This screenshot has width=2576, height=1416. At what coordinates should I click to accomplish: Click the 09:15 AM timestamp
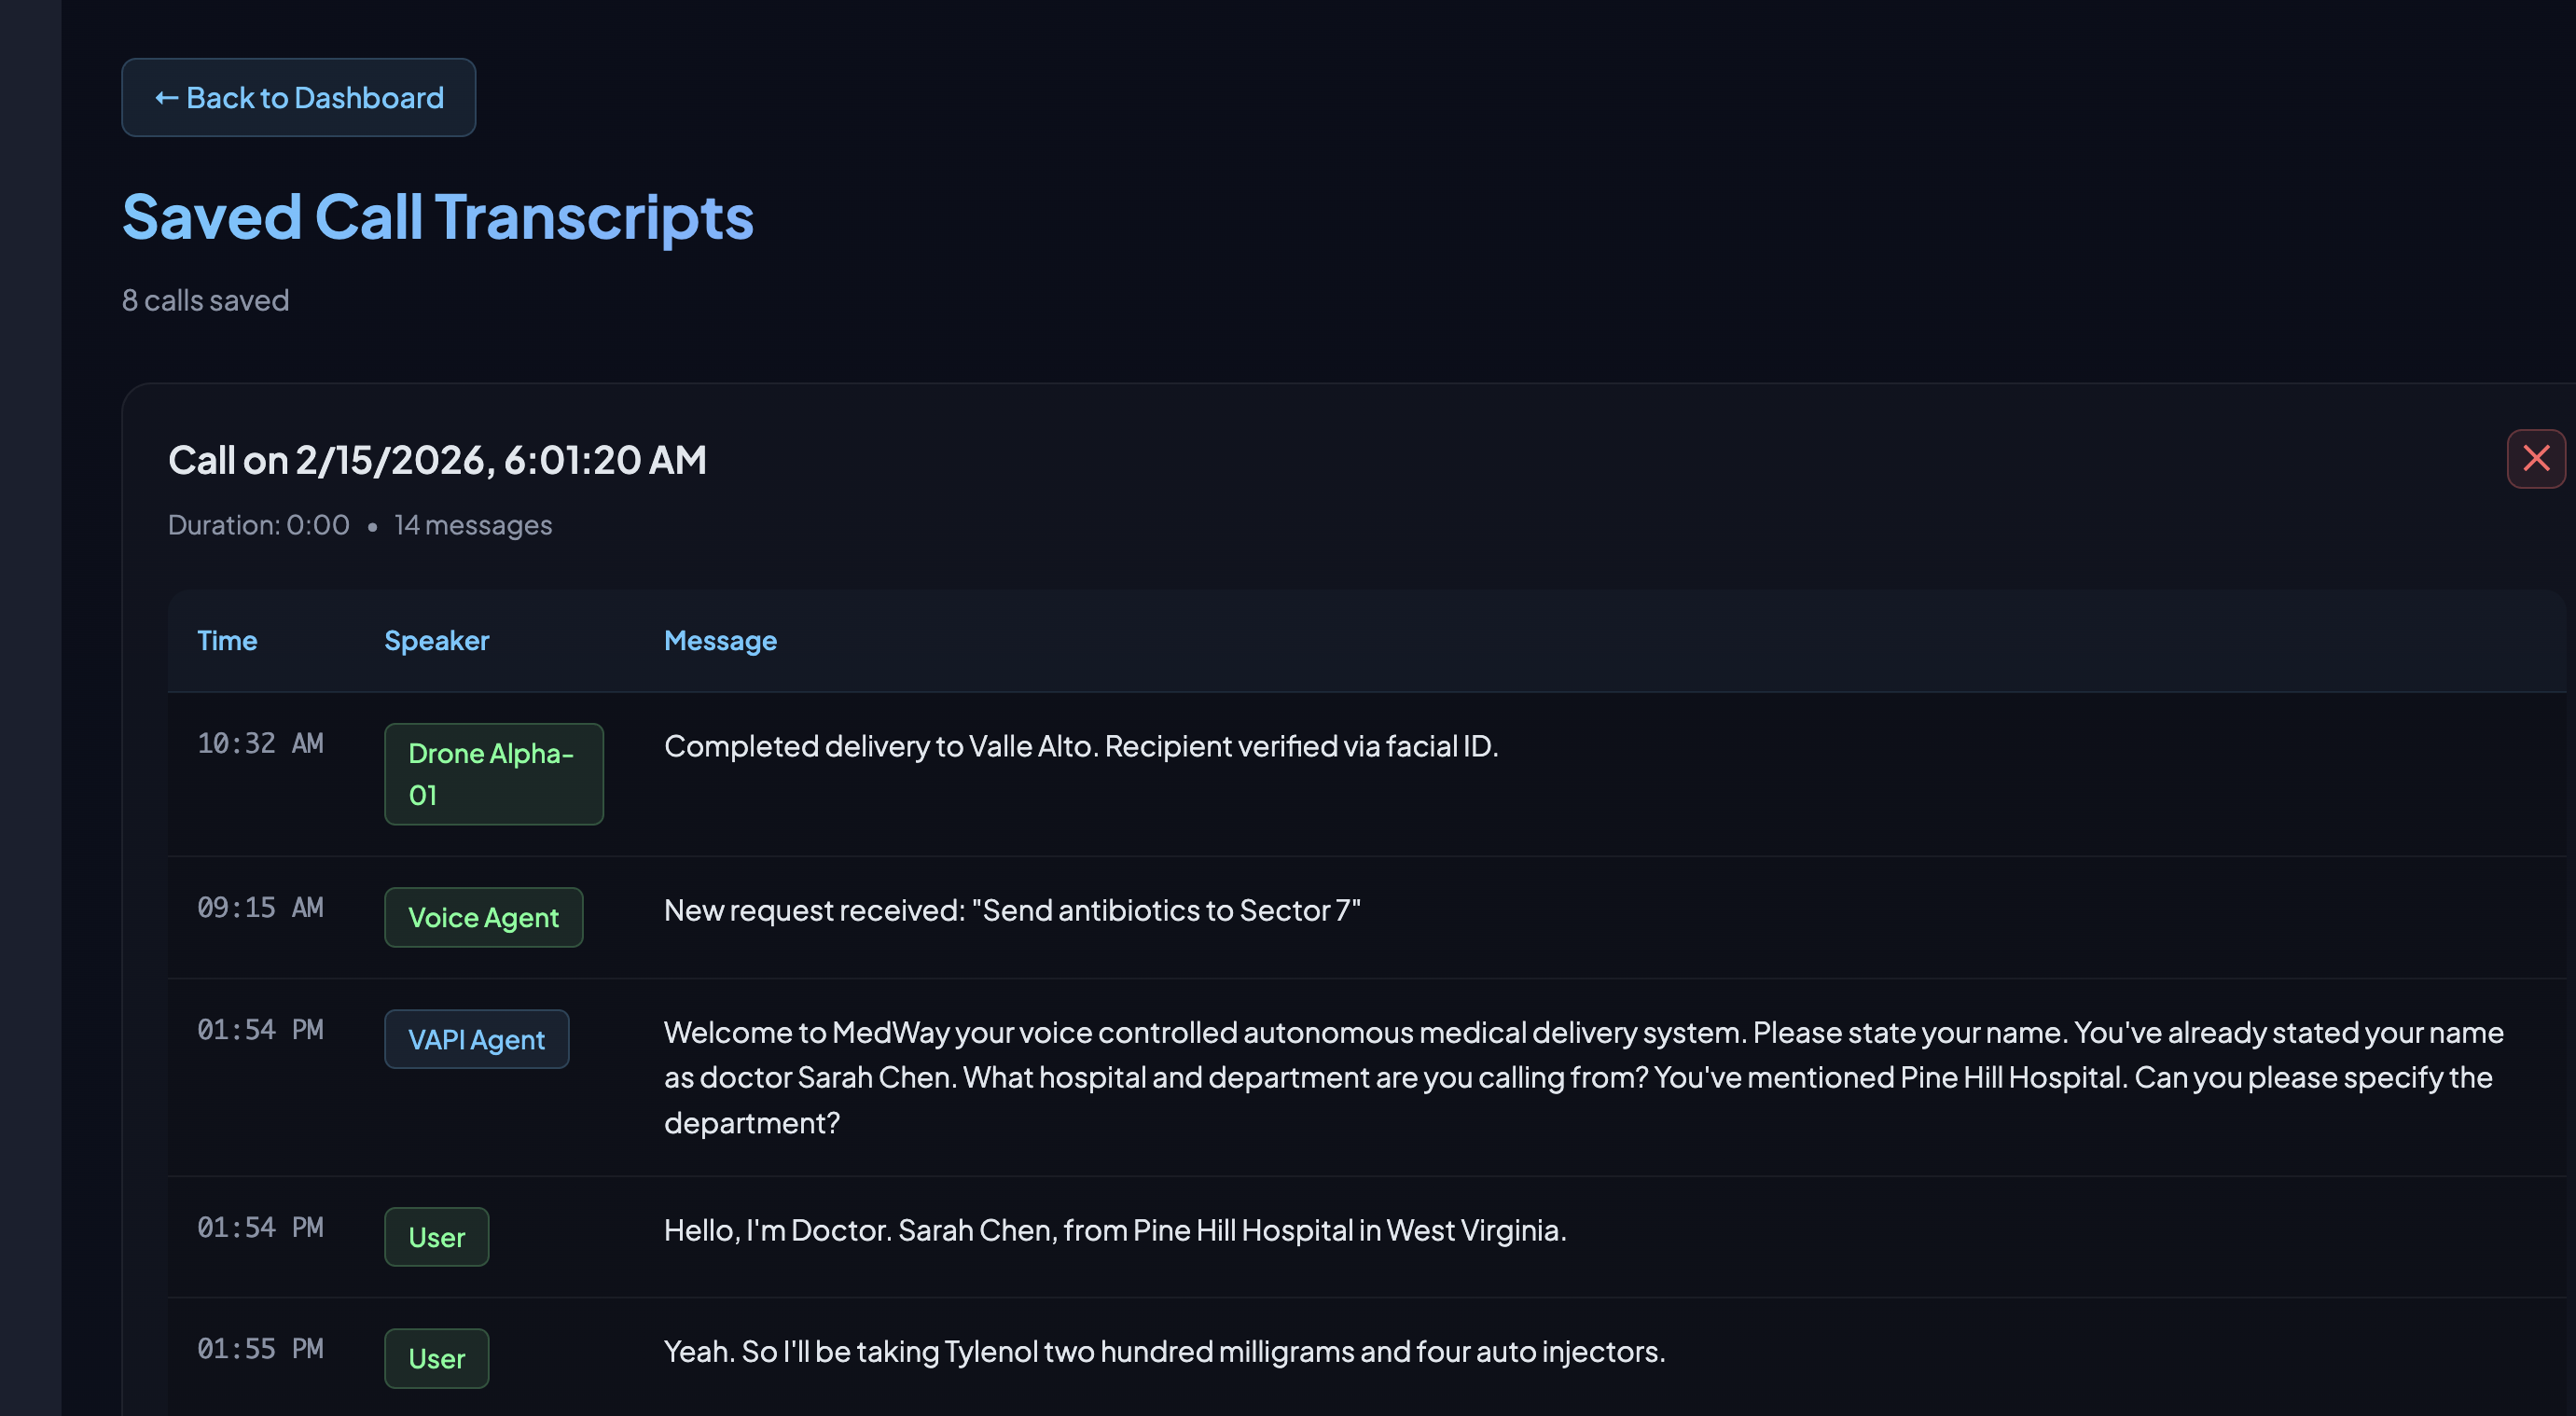click(260, 908)
